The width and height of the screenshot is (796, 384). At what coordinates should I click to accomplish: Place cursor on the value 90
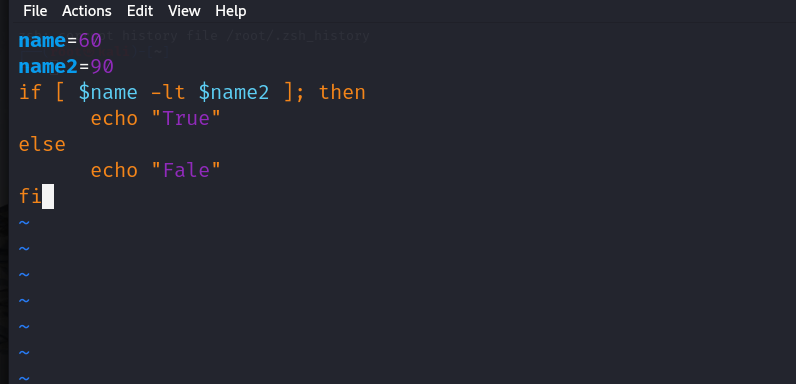102,67
